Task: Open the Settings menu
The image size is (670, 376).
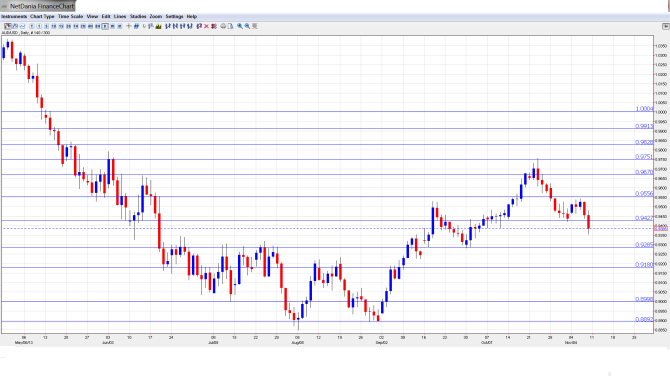Action: (174, 17)
